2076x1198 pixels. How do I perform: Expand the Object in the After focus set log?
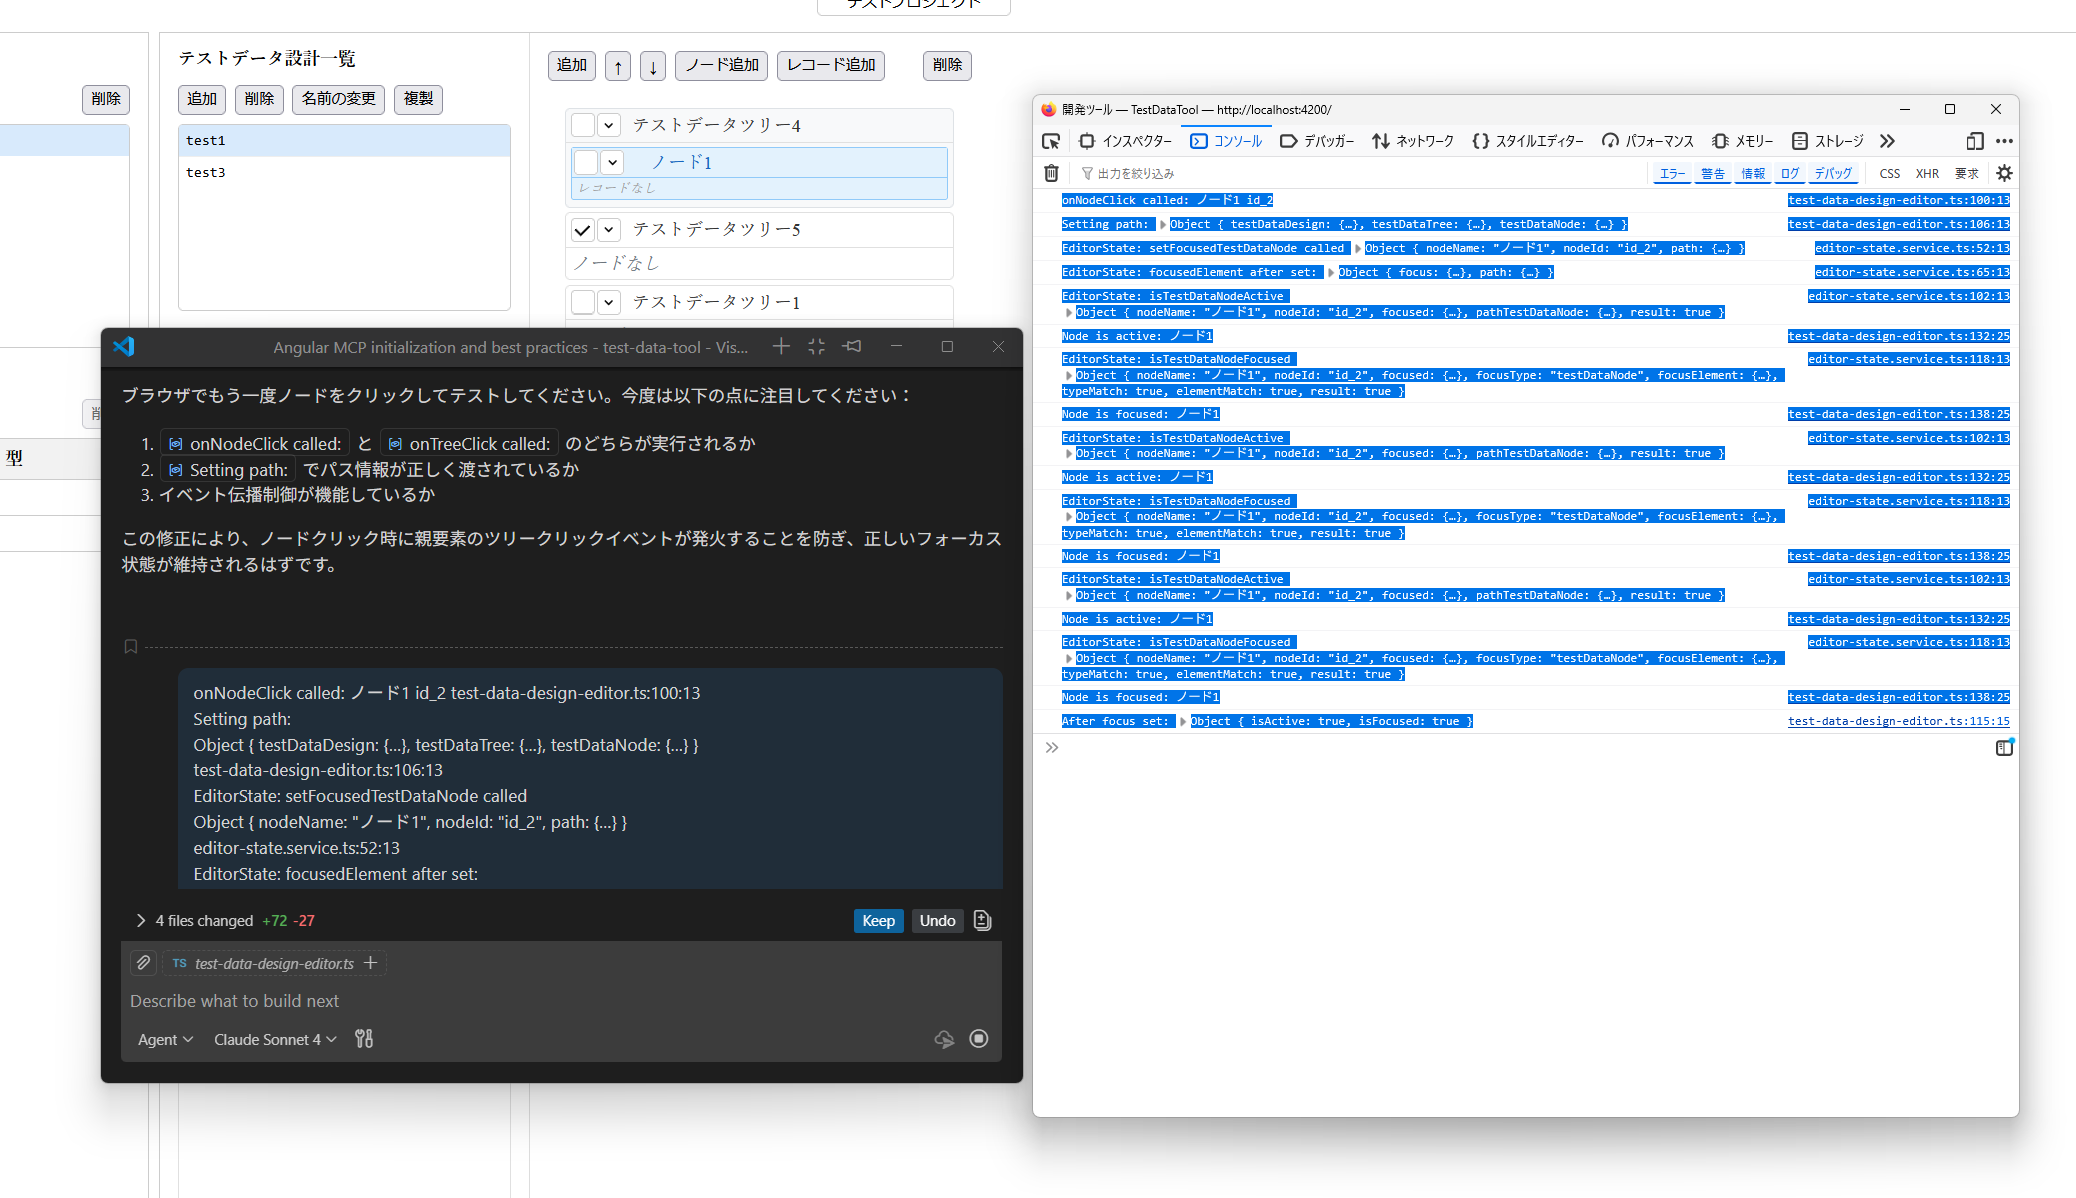tap(1184, 720)
